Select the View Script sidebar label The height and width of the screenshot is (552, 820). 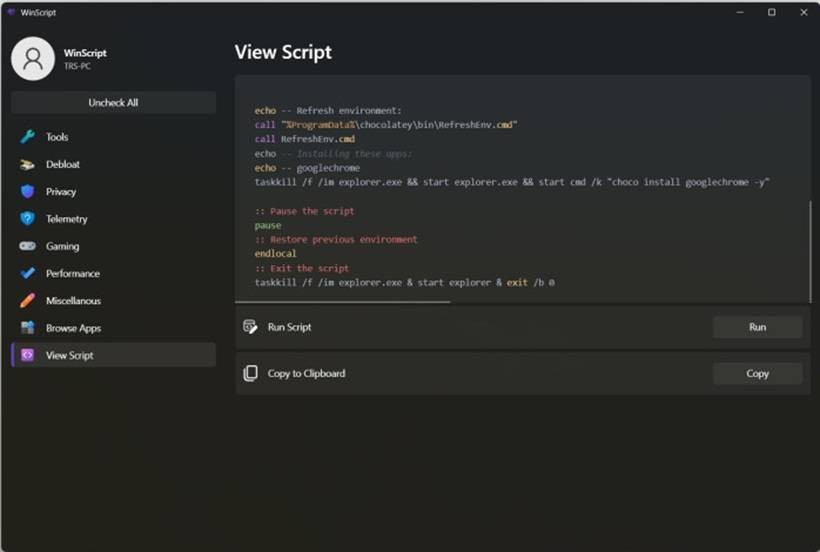pyautogui.click(x=70, y=355)
